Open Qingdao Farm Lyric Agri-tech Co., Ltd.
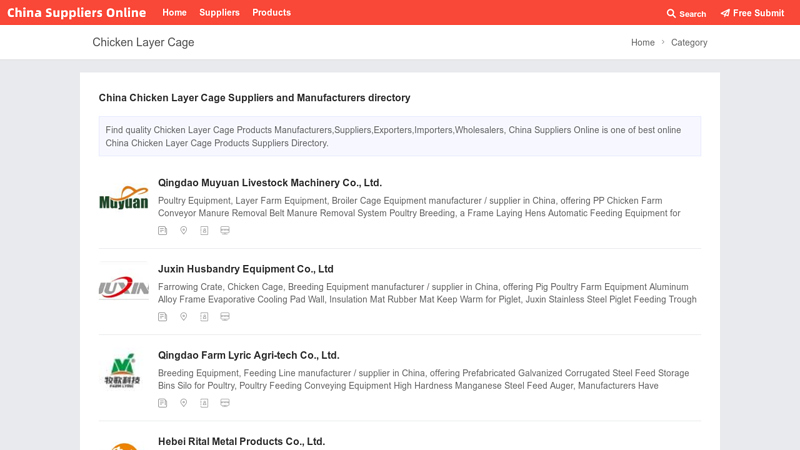Screen dimensions: 800x450 click(x=248, y=355)
